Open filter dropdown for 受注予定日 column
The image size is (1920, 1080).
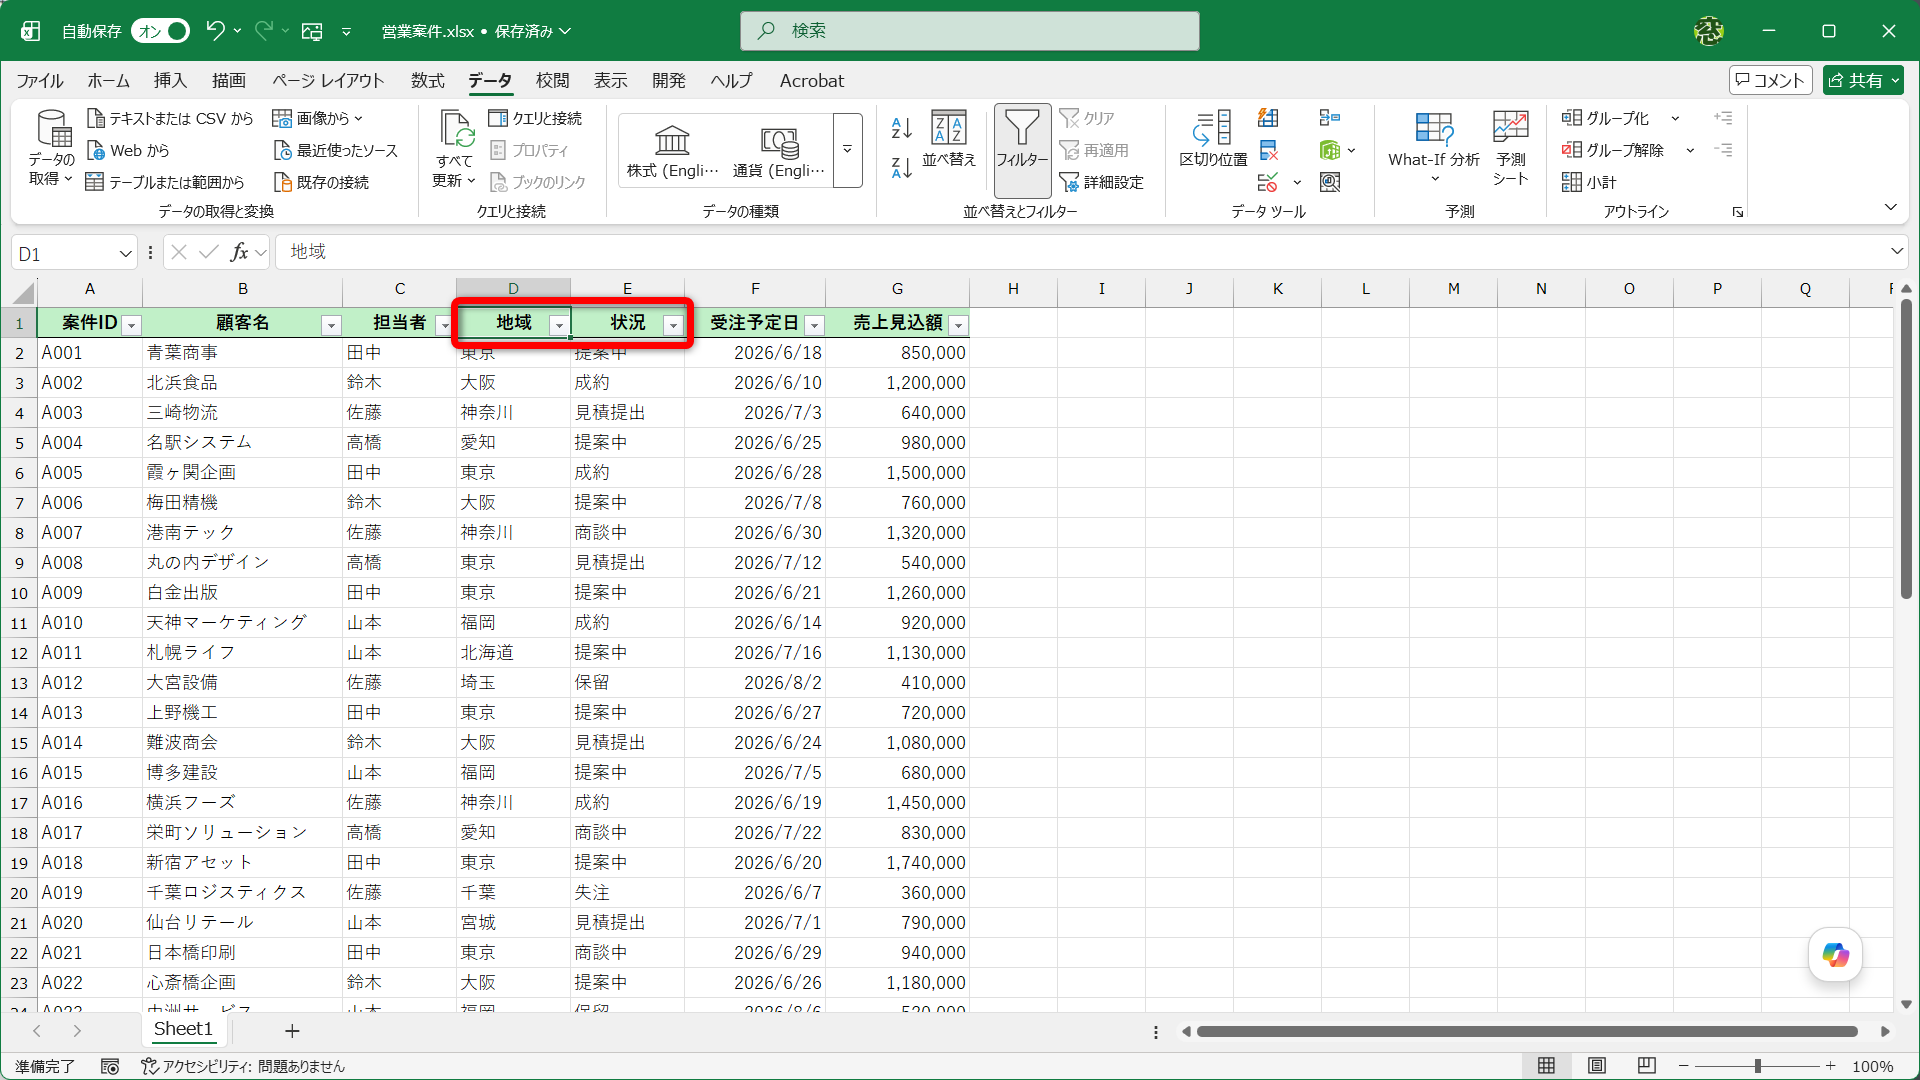point(814,325)
